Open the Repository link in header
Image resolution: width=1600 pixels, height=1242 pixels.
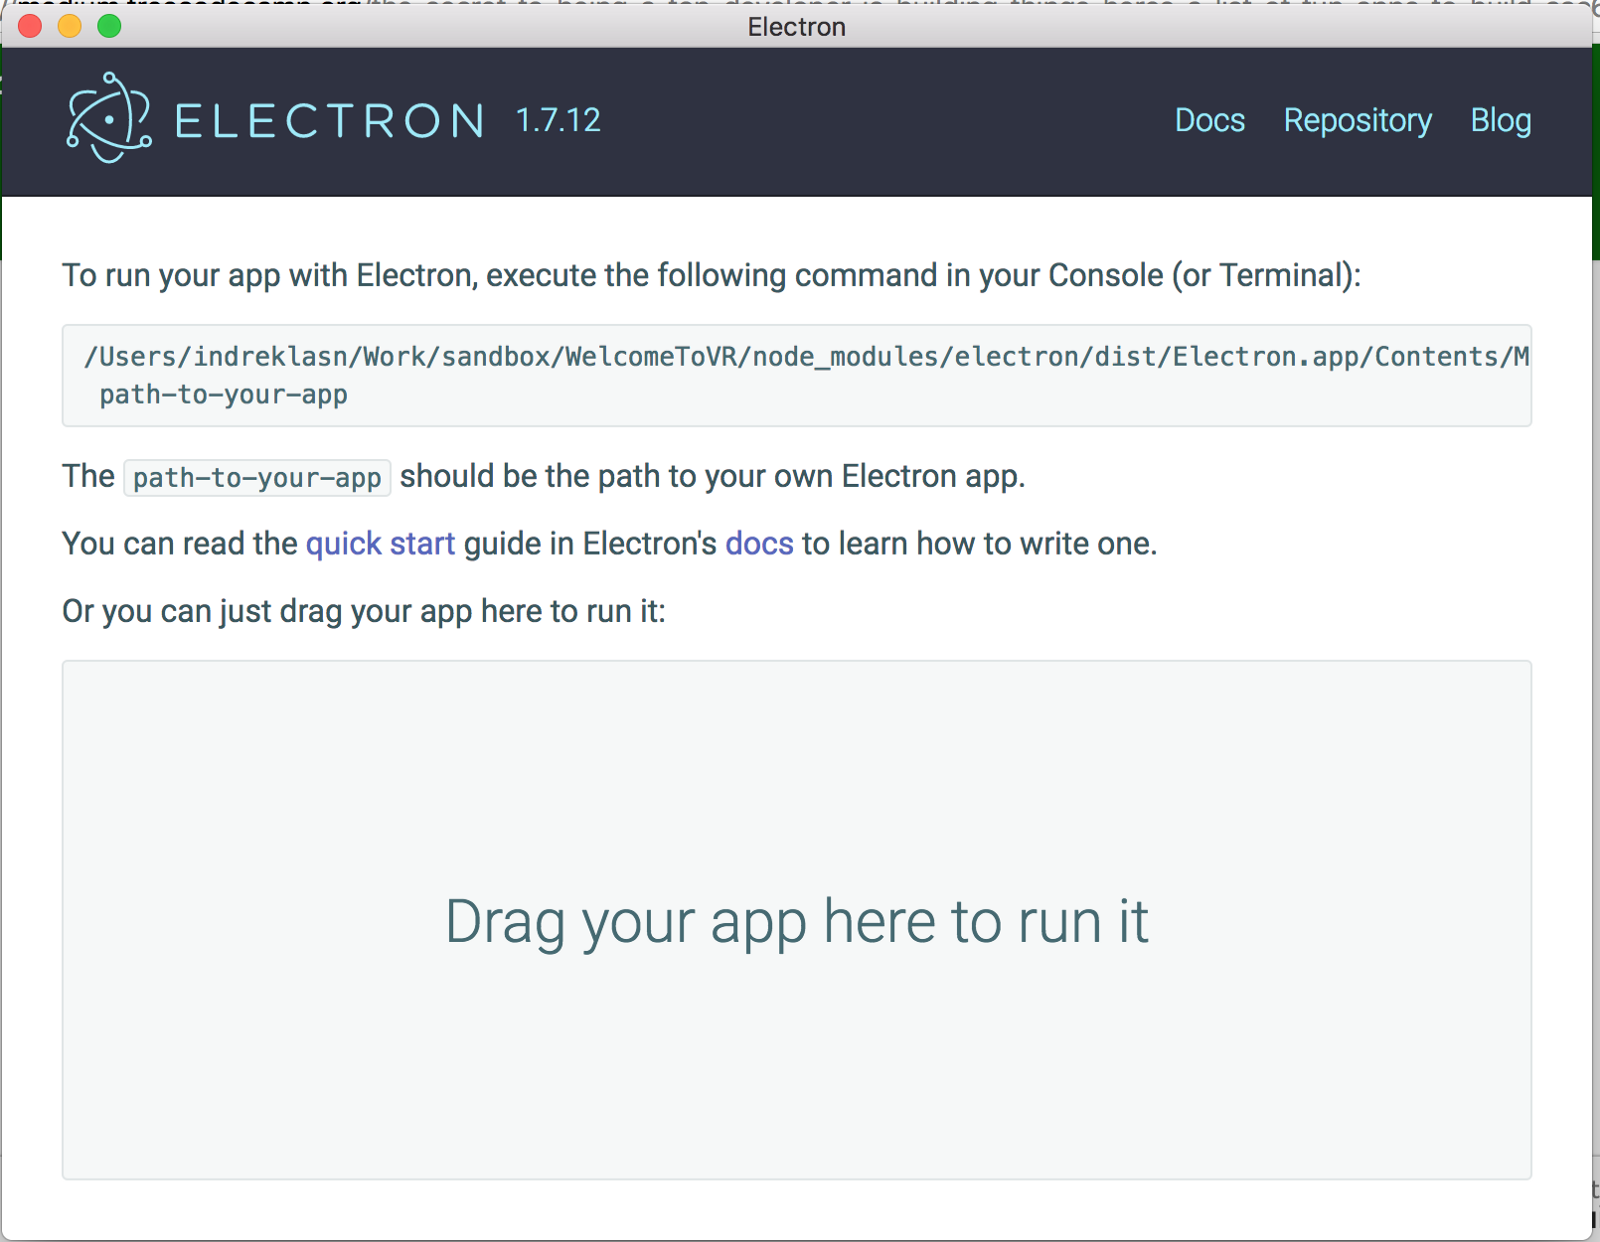tap(1357, 121)
